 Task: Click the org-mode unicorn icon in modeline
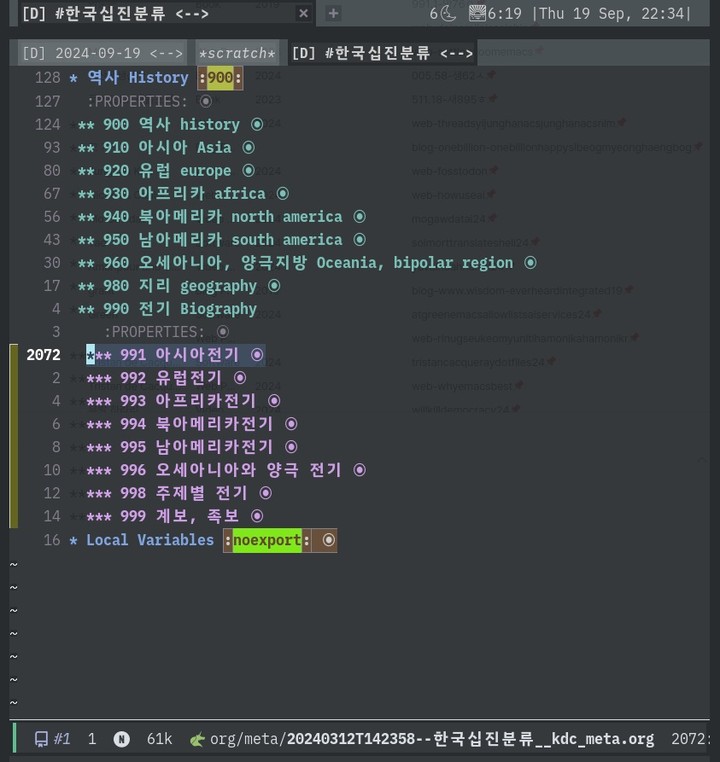(x=197, y=739)
